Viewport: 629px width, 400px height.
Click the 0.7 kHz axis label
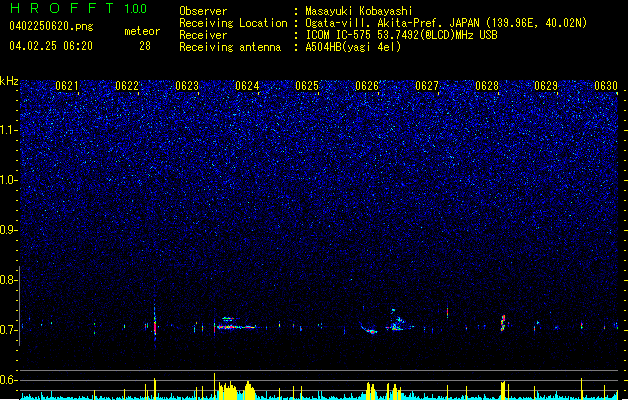coord(9,330)
